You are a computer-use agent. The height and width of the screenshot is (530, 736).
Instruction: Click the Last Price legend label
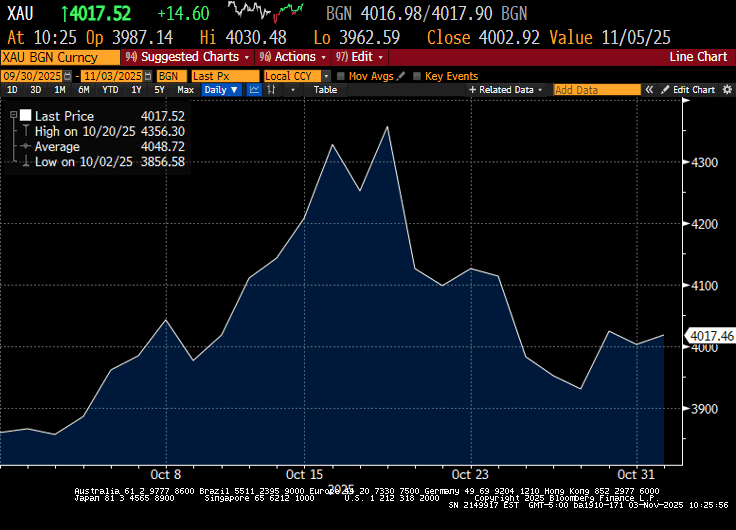tap(64, 116)
